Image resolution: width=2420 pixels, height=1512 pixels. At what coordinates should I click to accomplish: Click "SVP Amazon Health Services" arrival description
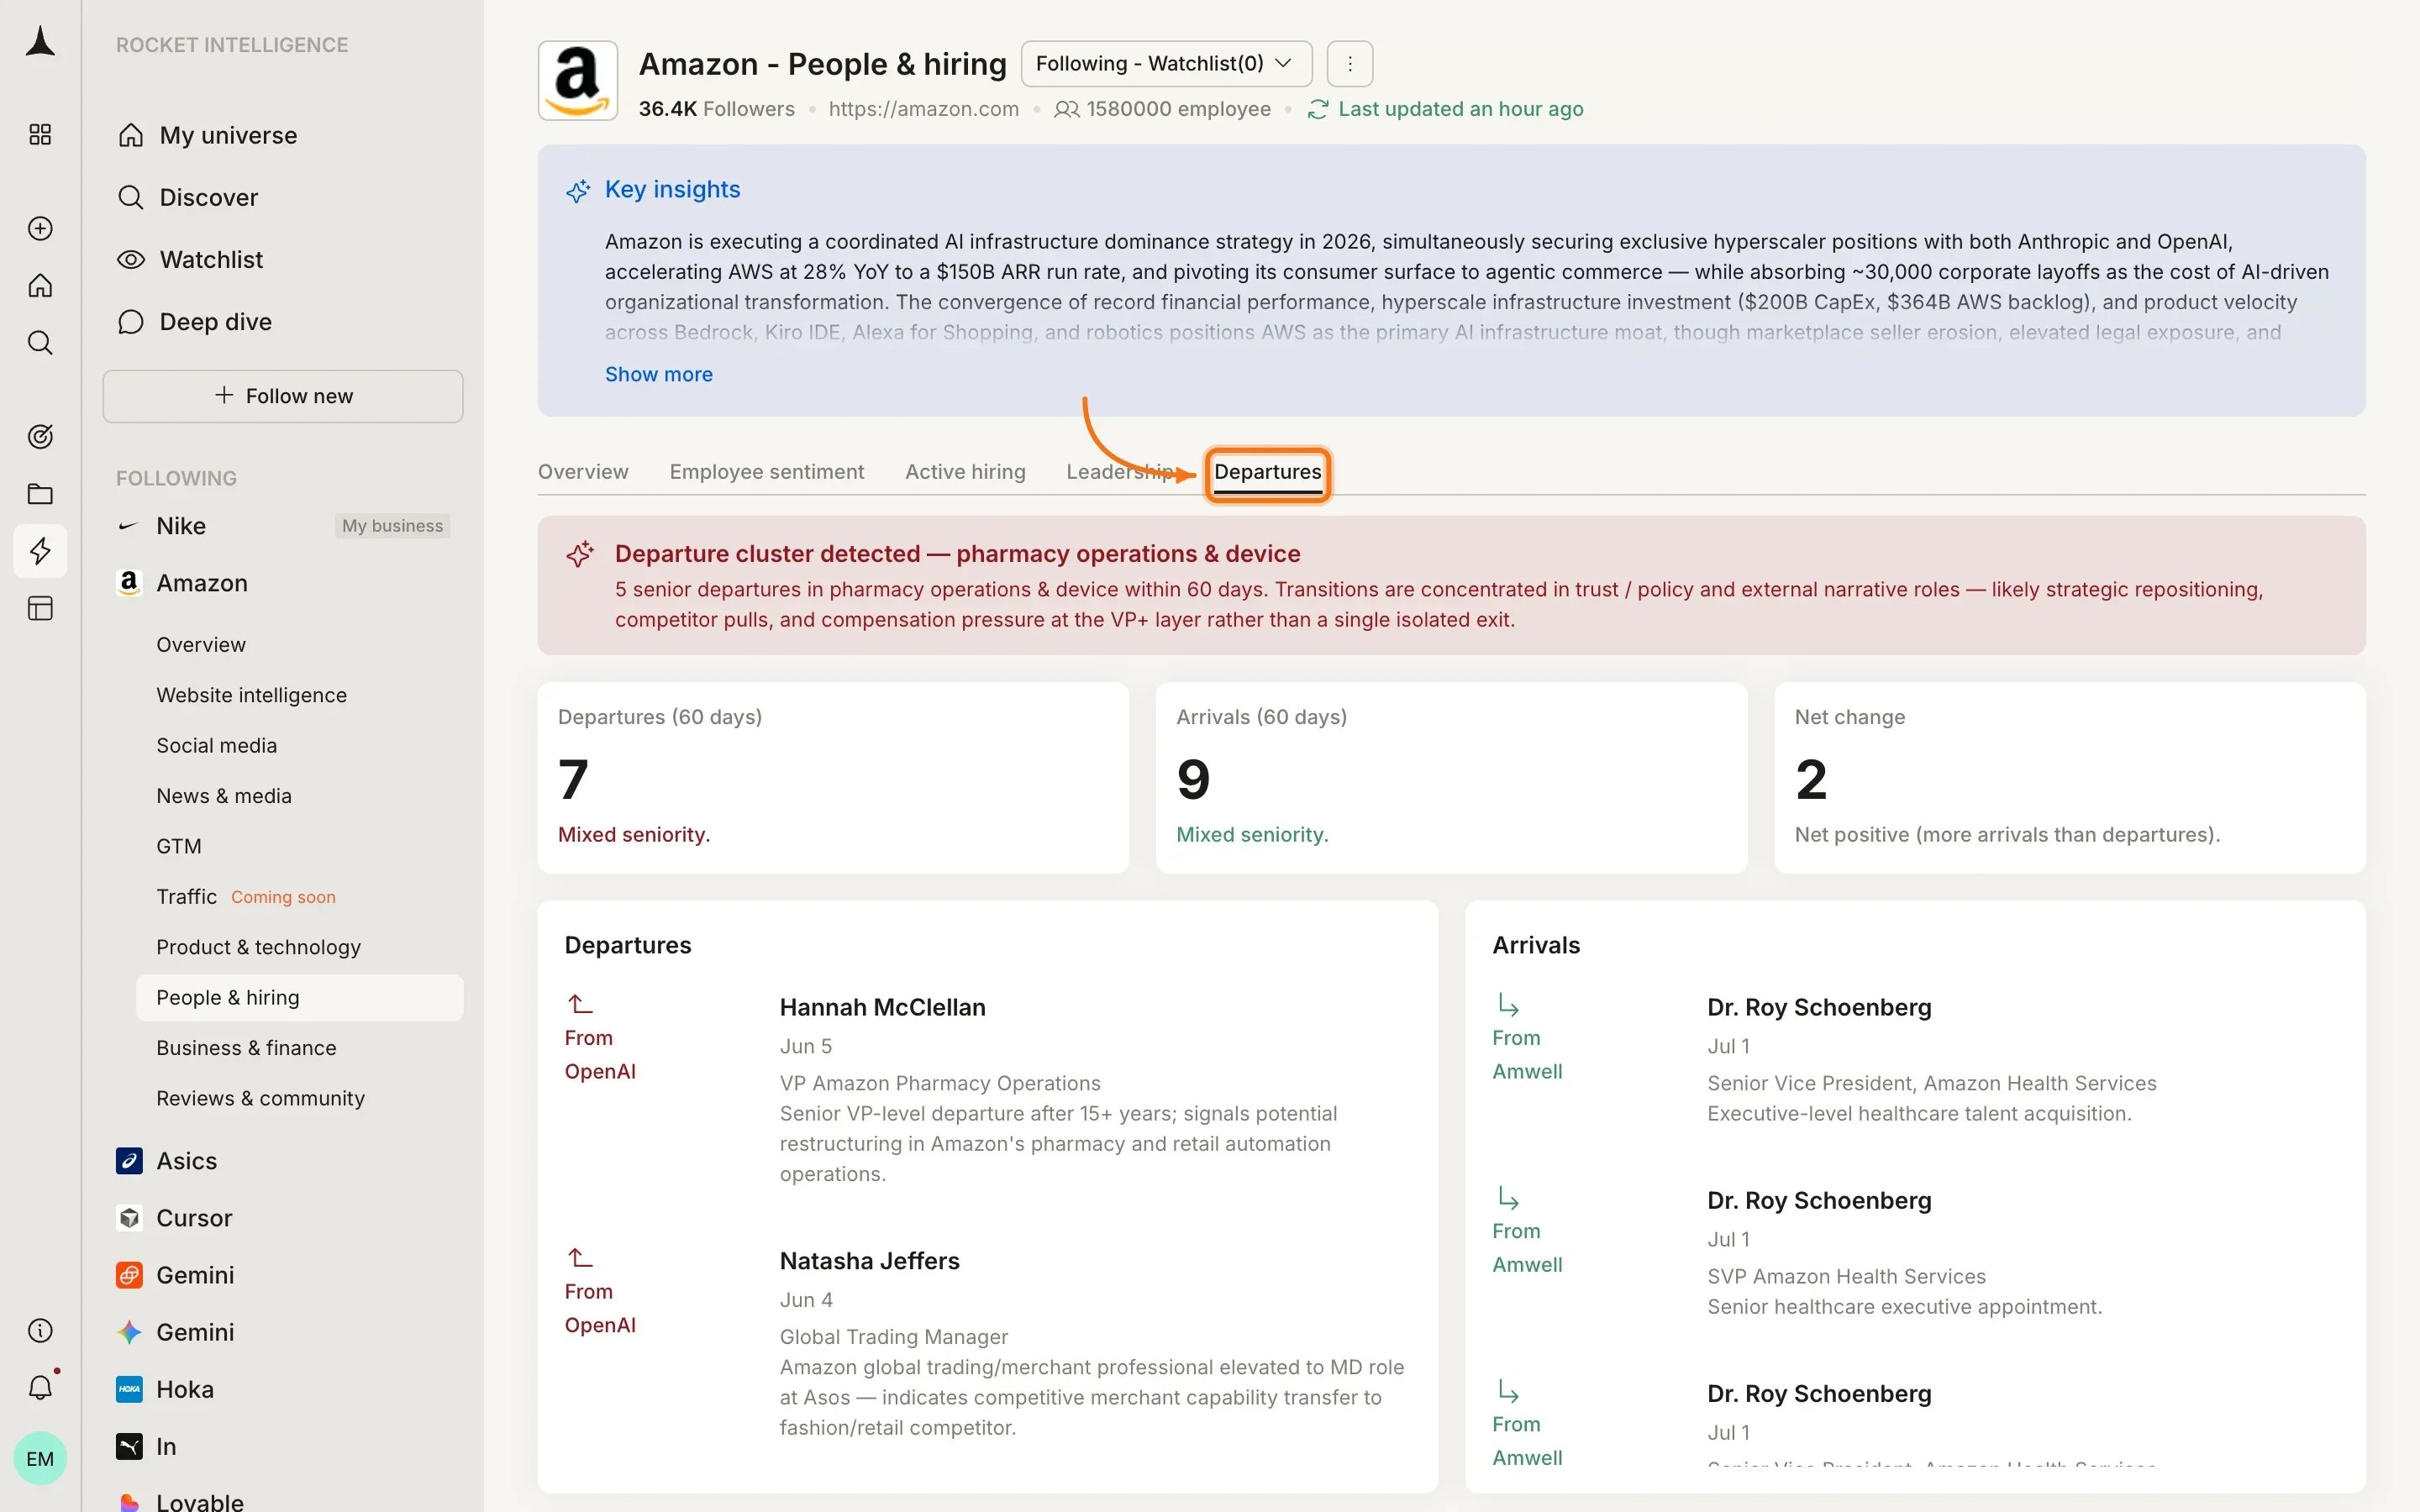pyautogui.click(x=1846, y=1276)
